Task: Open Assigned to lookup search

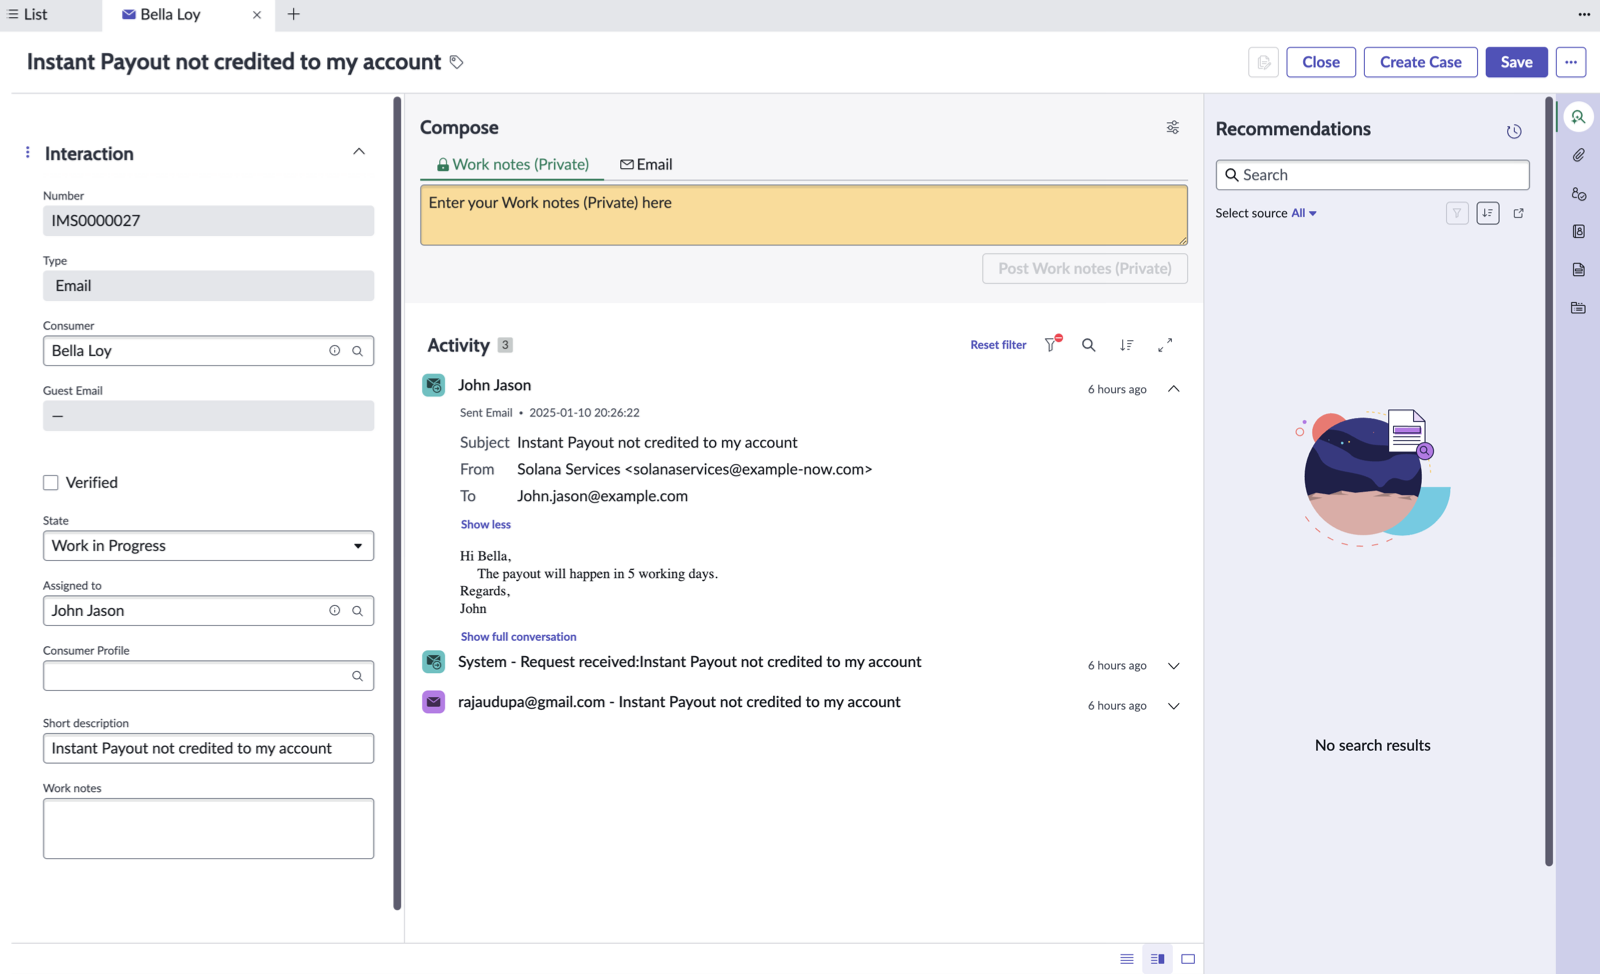Action: point(357,611)
